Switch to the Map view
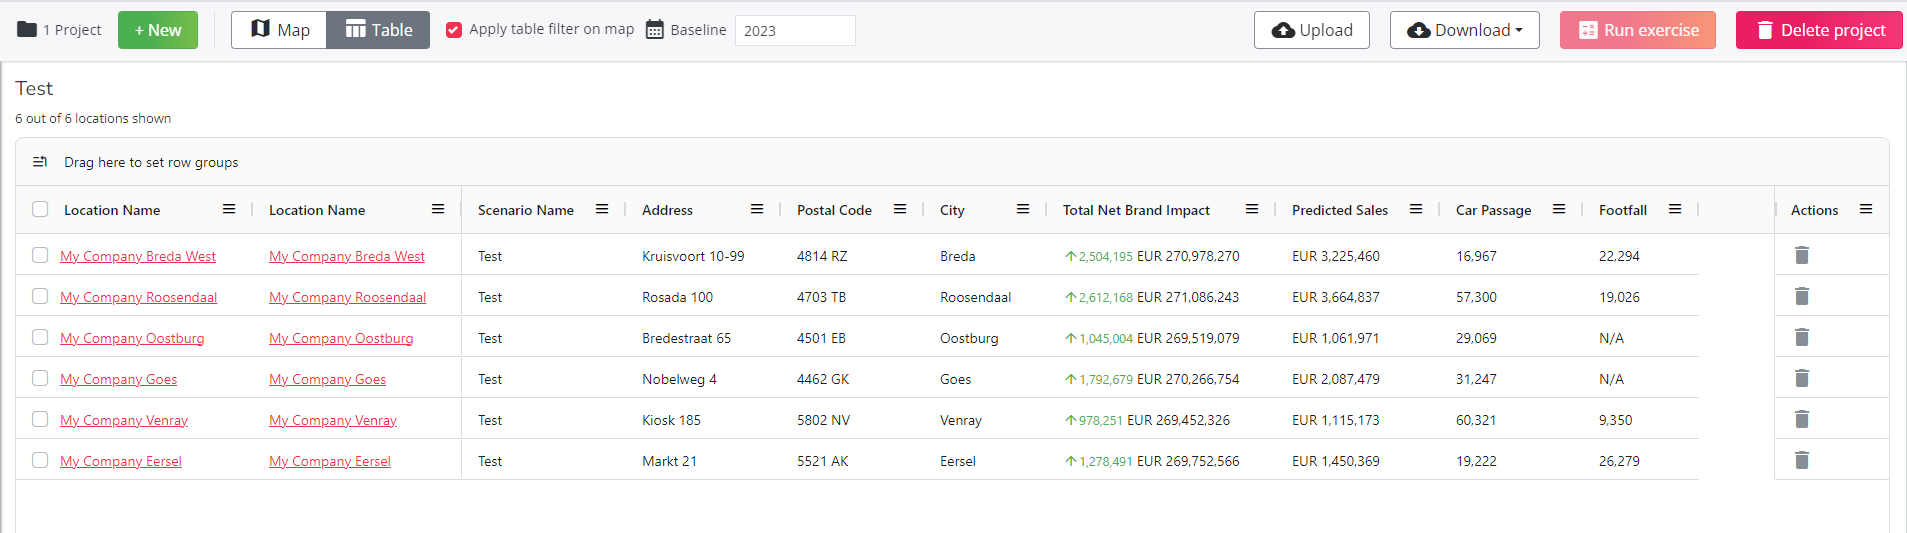Screen dimensions: 1907x533 pyautogui.click(x=279, y=30)
